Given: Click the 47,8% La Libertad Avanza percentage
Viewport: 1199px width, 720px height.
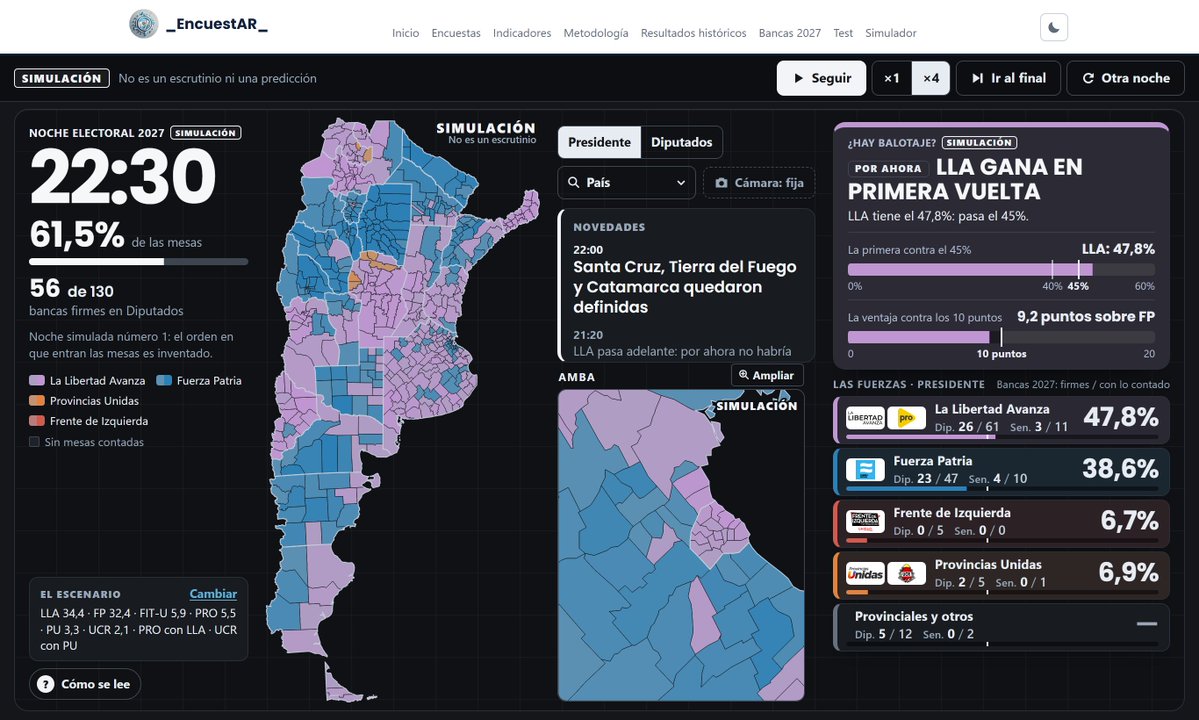Looking at the screenshot, I should (1120, 417).
